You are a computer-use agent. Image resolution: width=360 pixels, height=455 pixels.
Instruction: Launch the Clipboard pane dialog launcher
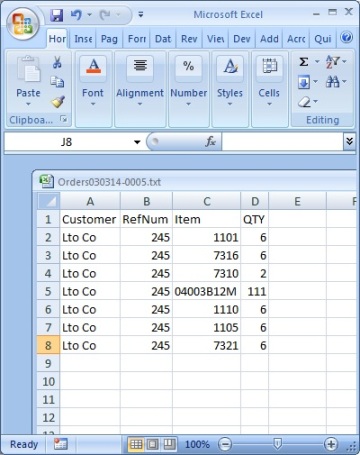pyautogui.click(x=64, y=119)
